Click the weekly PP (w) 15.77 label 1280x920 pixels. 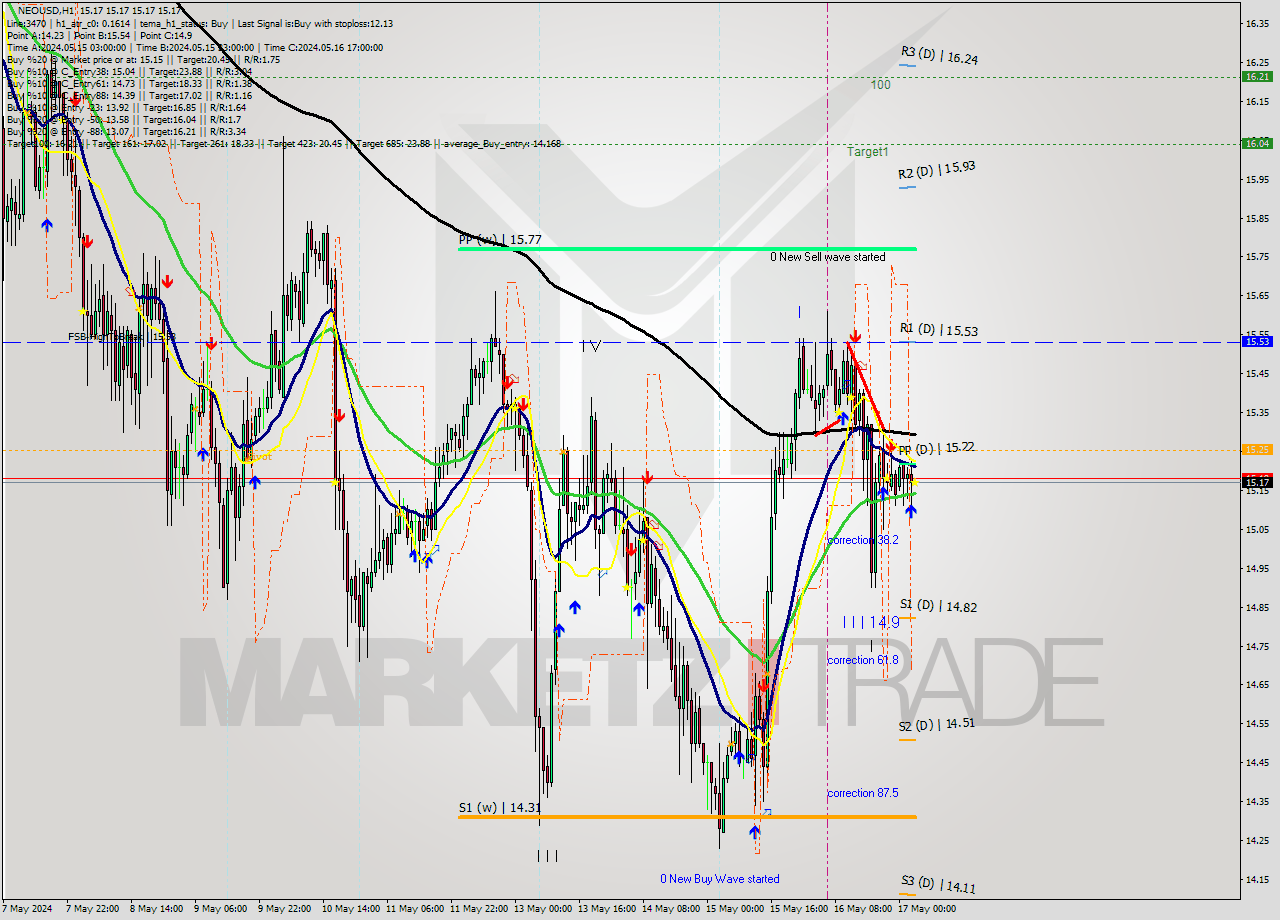pos(500,240)
